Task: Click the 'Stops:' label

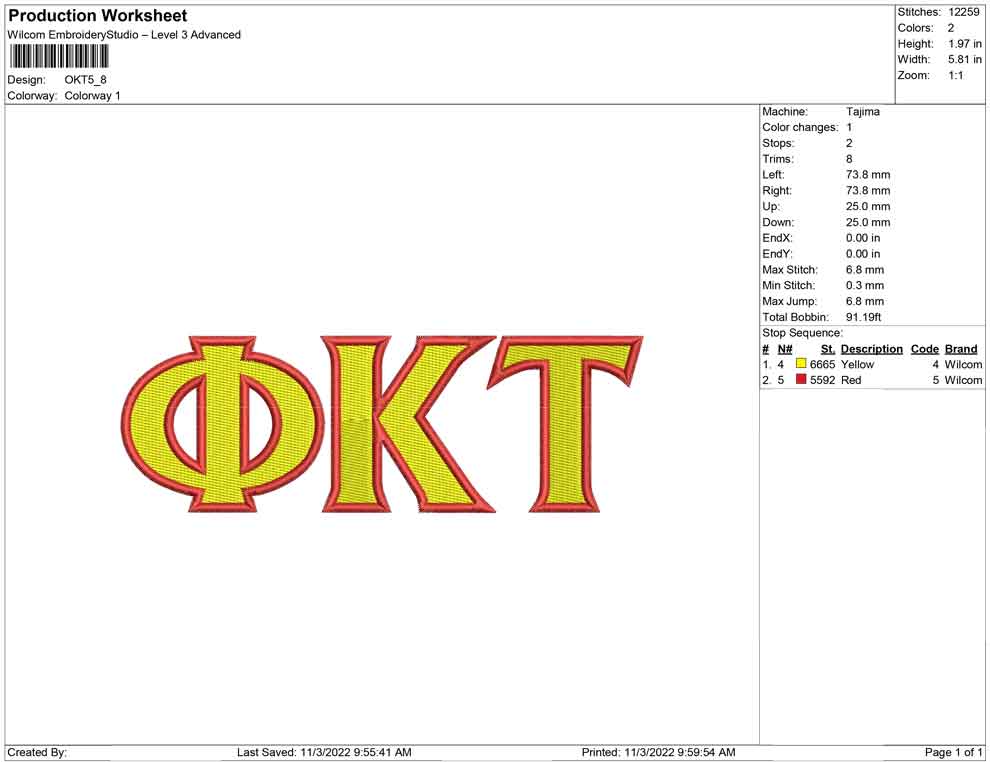Action: point(778,143)
